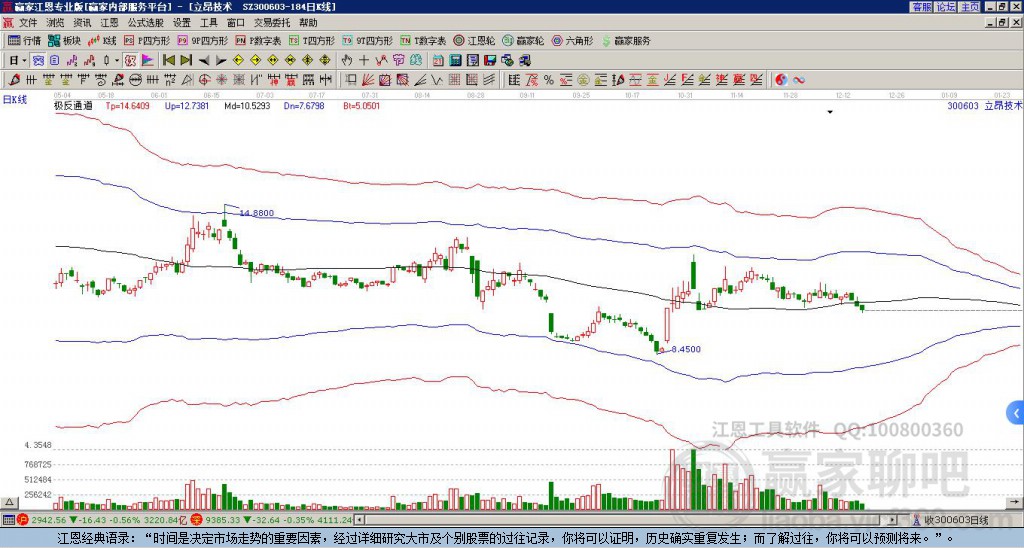Open the 六角形 hexagon tool
Screen dimensions: 1024x548
coord(572,40)
